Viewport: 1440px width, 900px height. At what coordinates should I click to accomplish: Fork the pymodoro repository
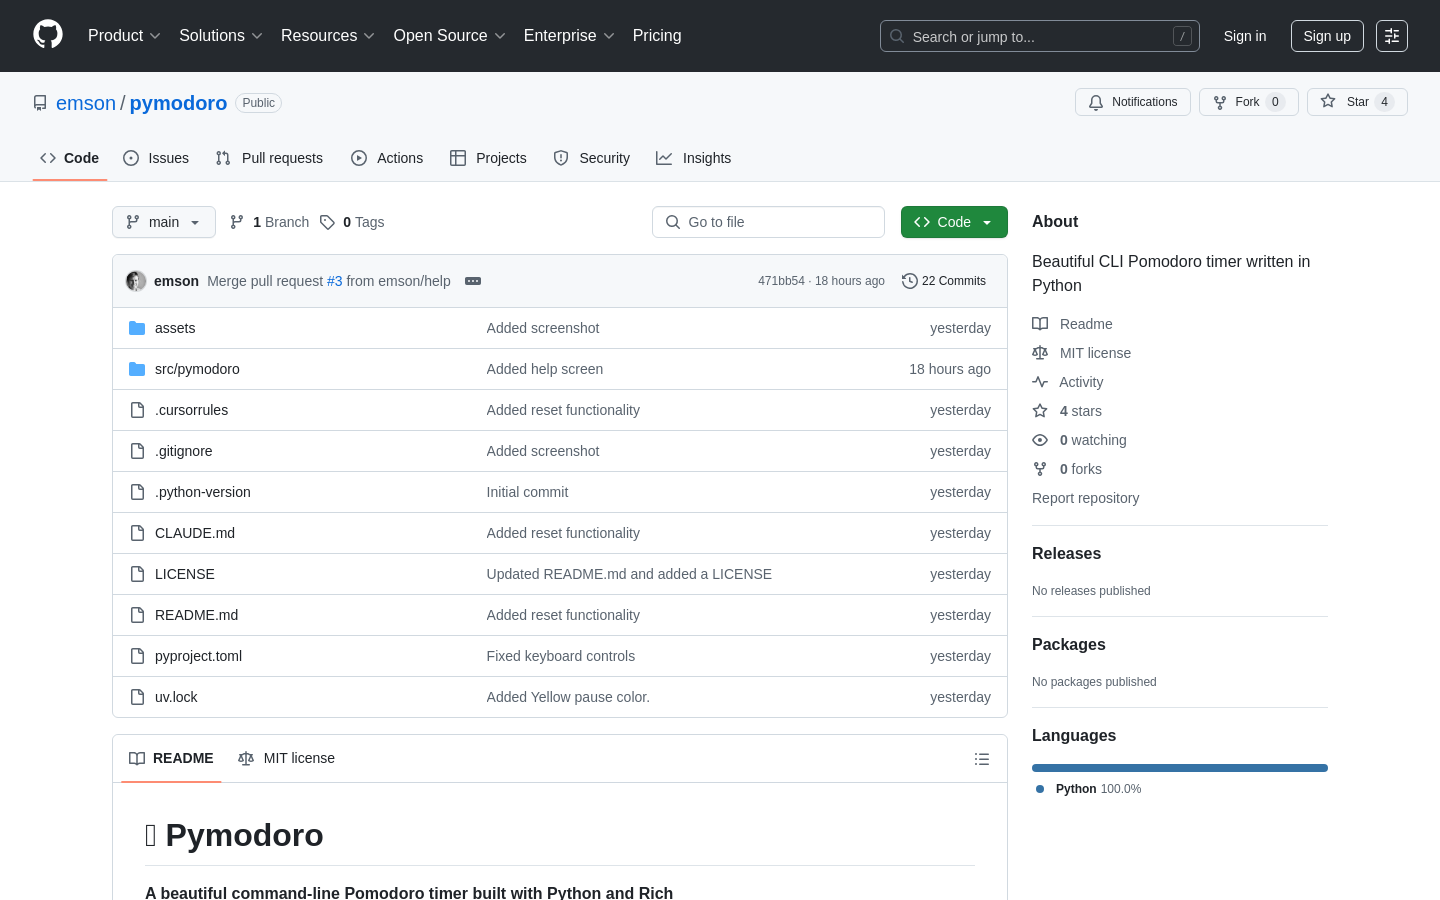[1248, 102]
